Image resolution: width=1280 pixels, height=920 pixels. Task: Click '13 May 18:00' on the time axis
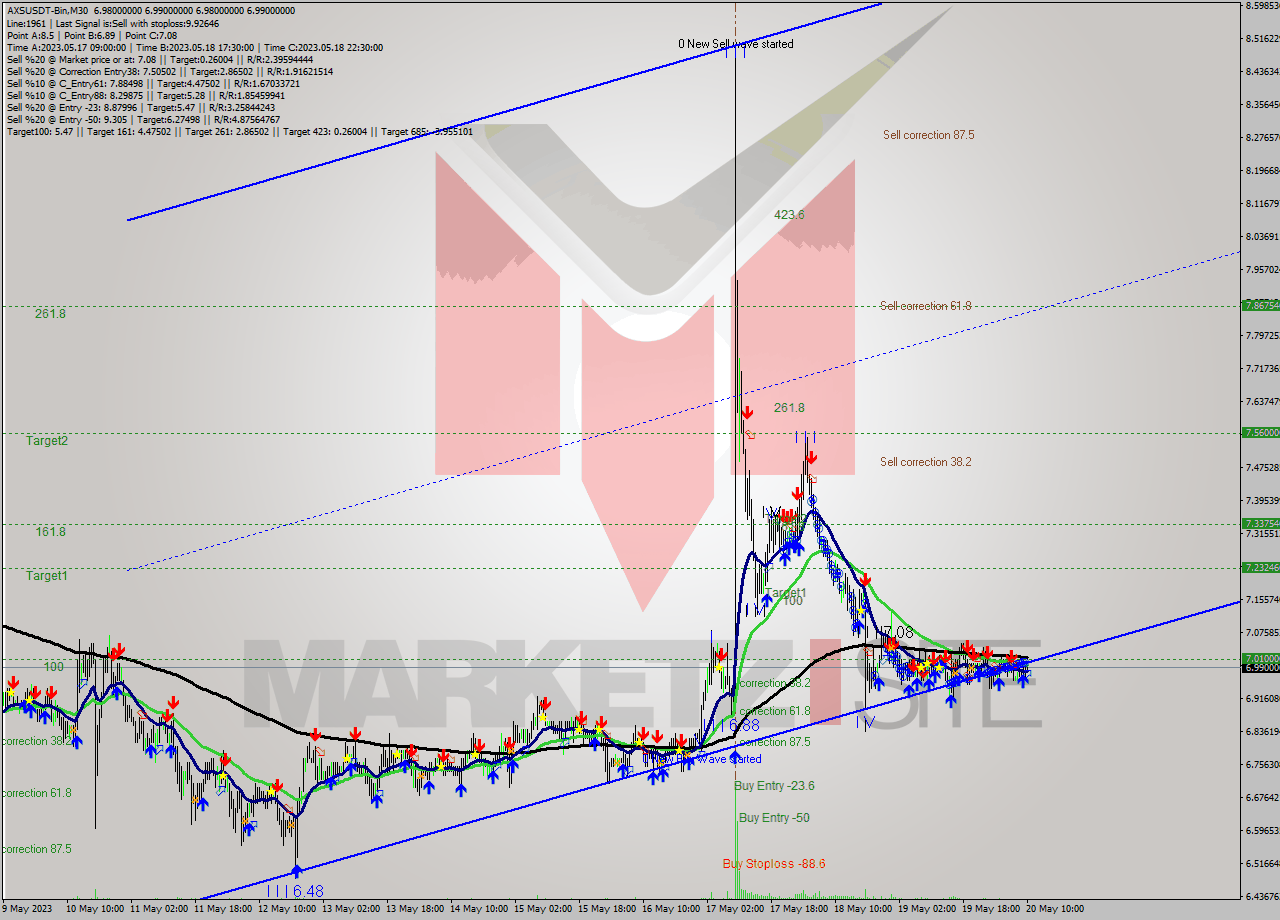point(416,909)
